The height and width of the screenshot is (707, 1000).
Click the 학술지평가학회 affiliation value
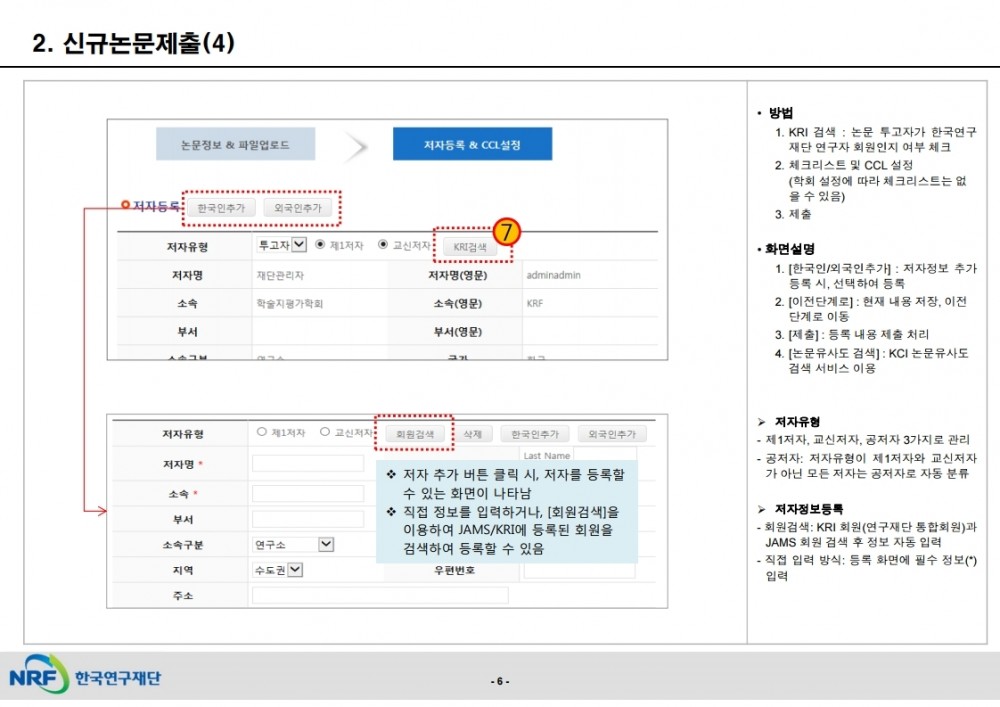(x=290, y=303)
